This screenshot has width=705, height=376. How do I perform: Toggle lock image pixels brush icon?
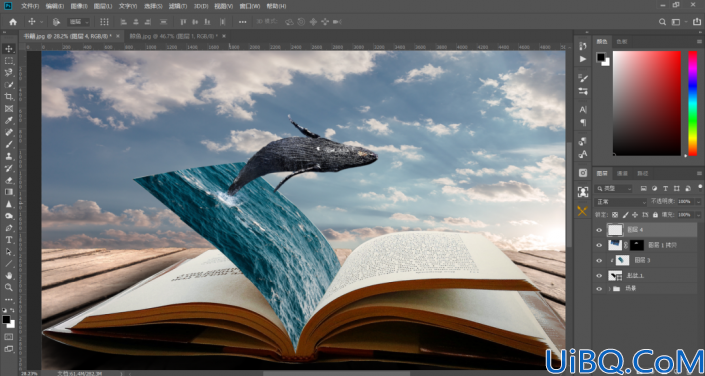click(x=625, y=215)
